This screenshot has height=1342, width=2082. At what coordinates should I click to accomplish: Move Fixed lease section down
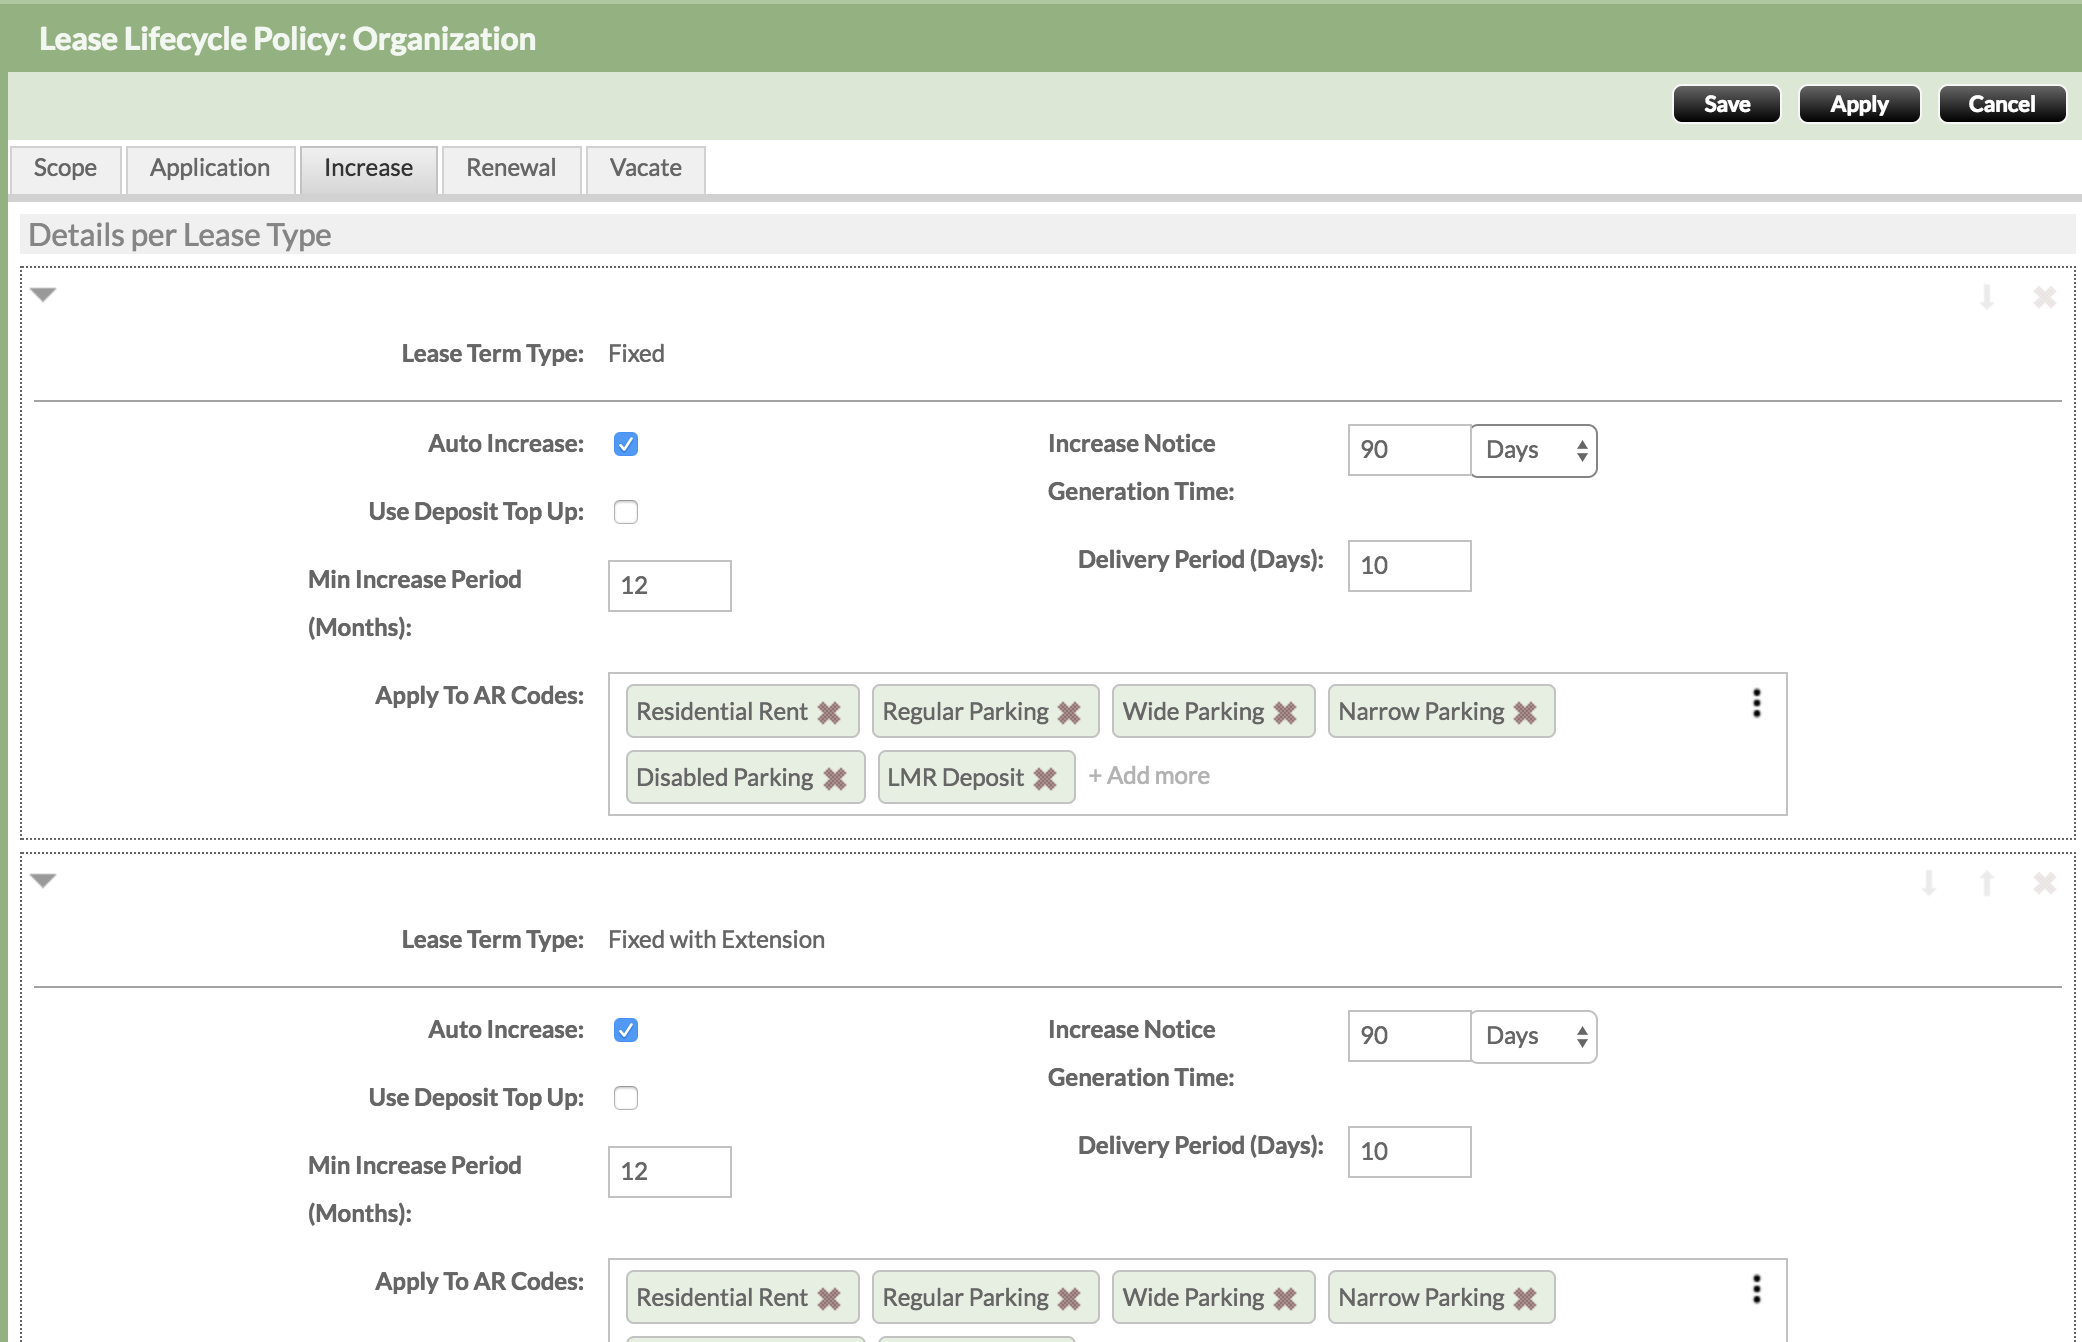(1986, 297)
